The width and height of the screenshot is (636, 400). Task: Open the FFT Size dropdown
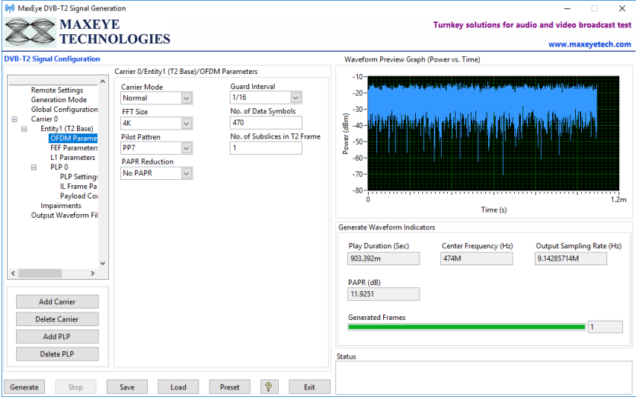tap(186, 123)
